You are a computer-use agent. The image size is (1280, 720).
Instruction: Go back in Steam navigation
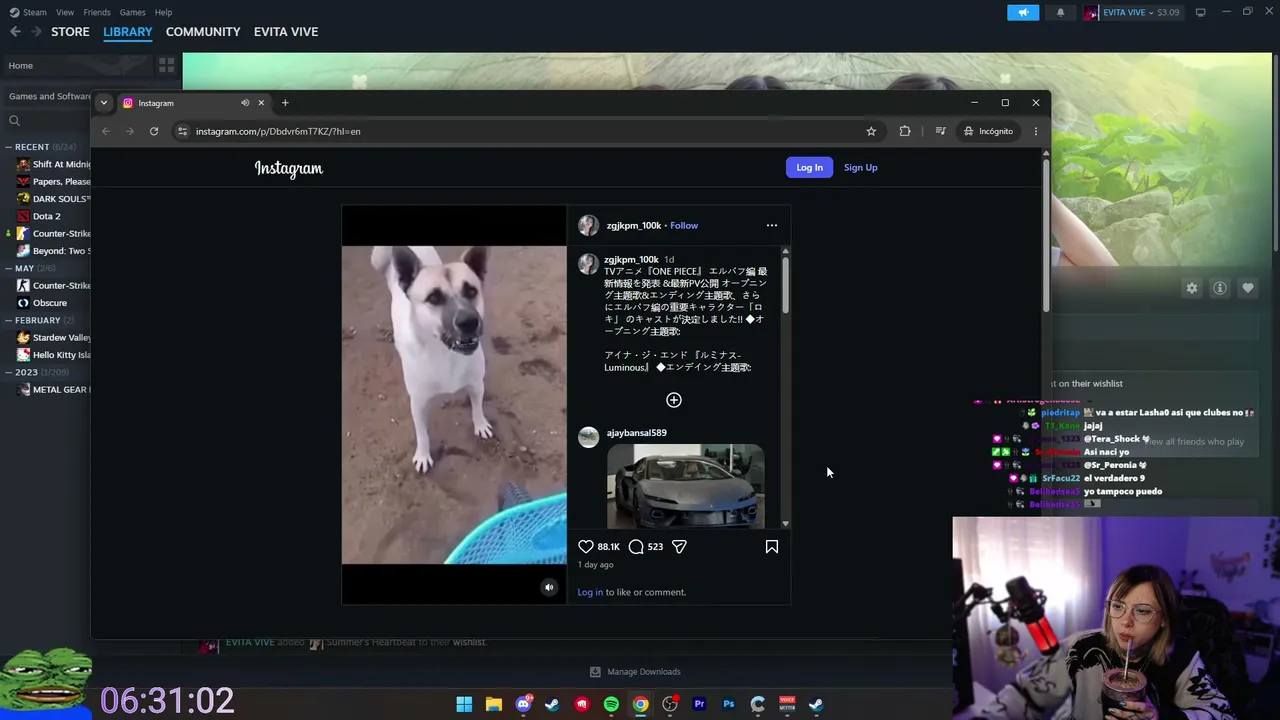pos(15,32)
